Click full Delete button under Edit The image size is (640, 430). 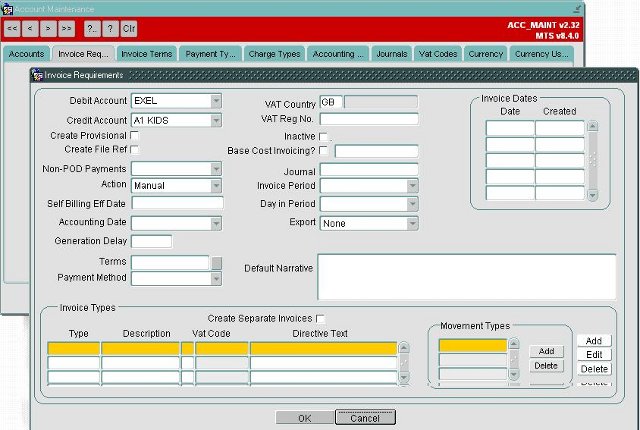pos(594,369)
